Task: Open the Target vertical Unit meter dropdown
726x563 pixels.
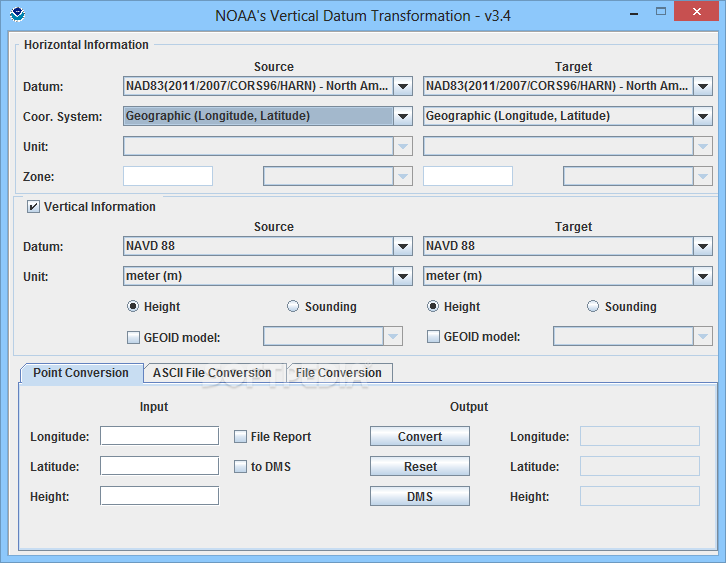Action: coord(568,276)
